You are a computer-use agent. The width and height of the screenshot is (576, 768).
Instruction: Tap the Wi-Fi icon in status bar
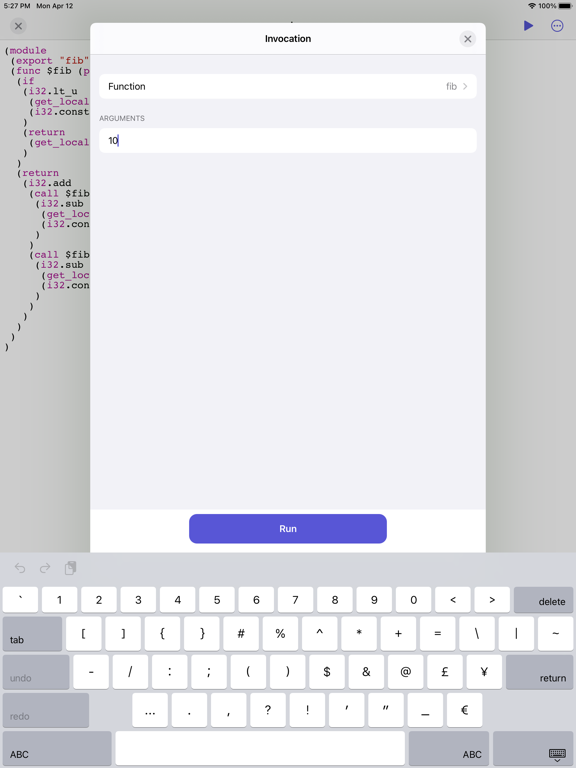click(x=532, y=6)
